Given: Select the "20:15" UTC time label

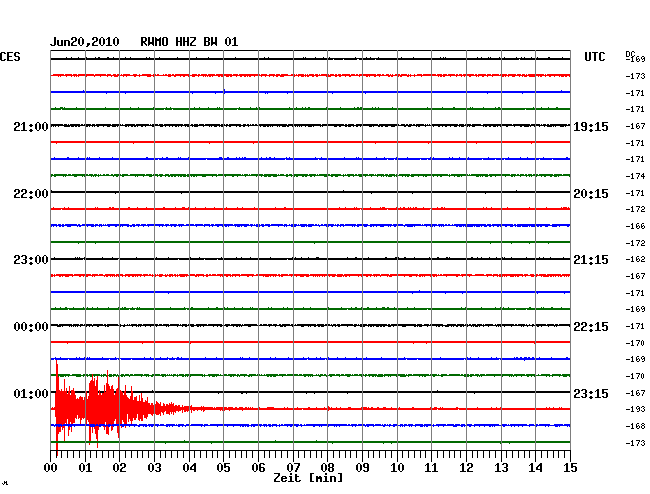Looking at the screenshot, I should 591,194.
